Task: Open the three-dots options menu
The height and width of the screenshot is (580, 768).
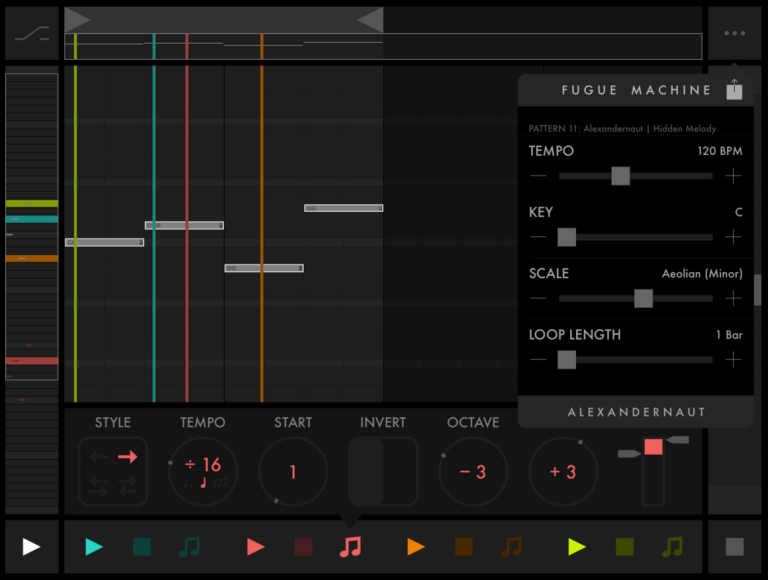Action: 735,33
